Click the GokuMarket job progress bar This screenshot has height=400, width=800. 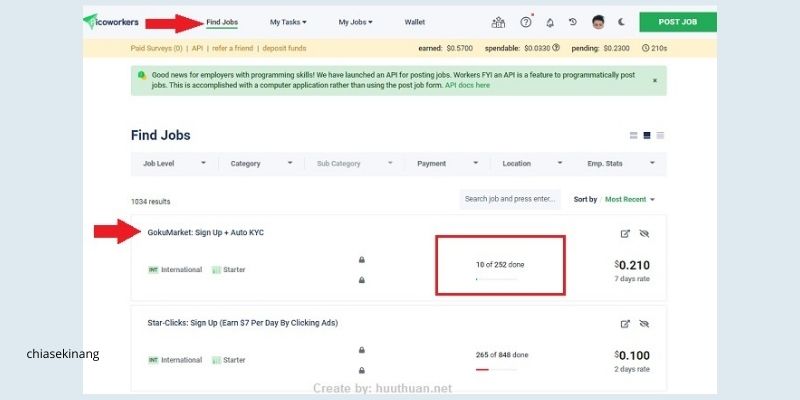pyautogui.click(x=495, y=280)
